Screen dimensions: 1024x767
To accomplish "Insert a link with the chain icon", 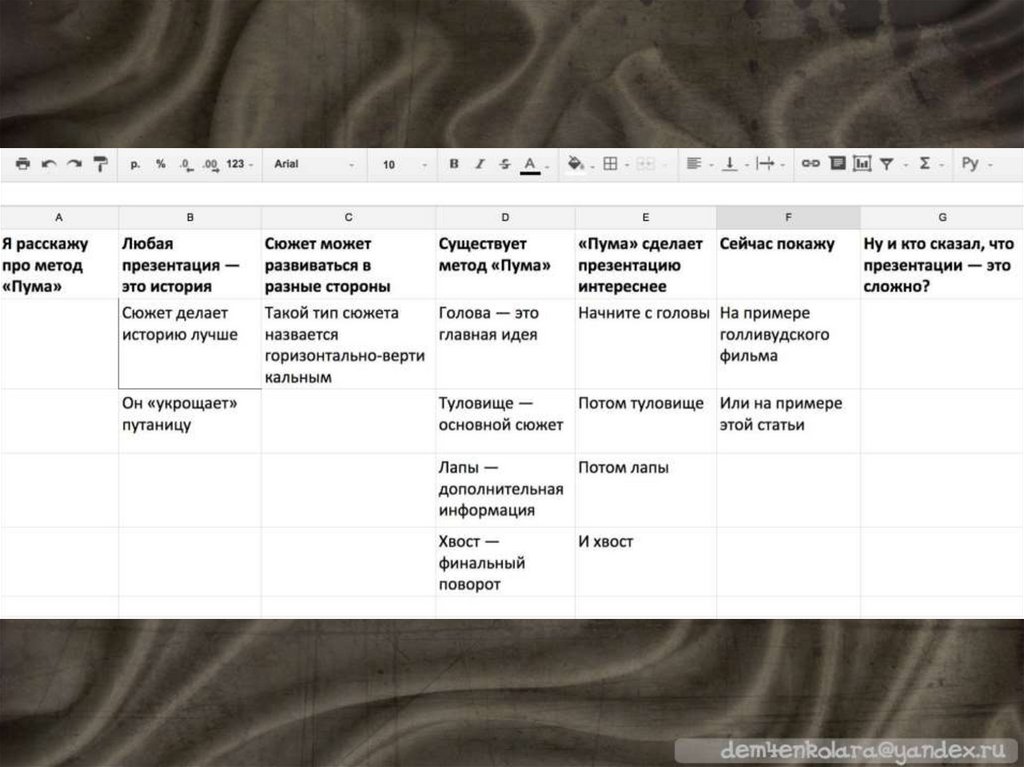I will click(811, 164).
